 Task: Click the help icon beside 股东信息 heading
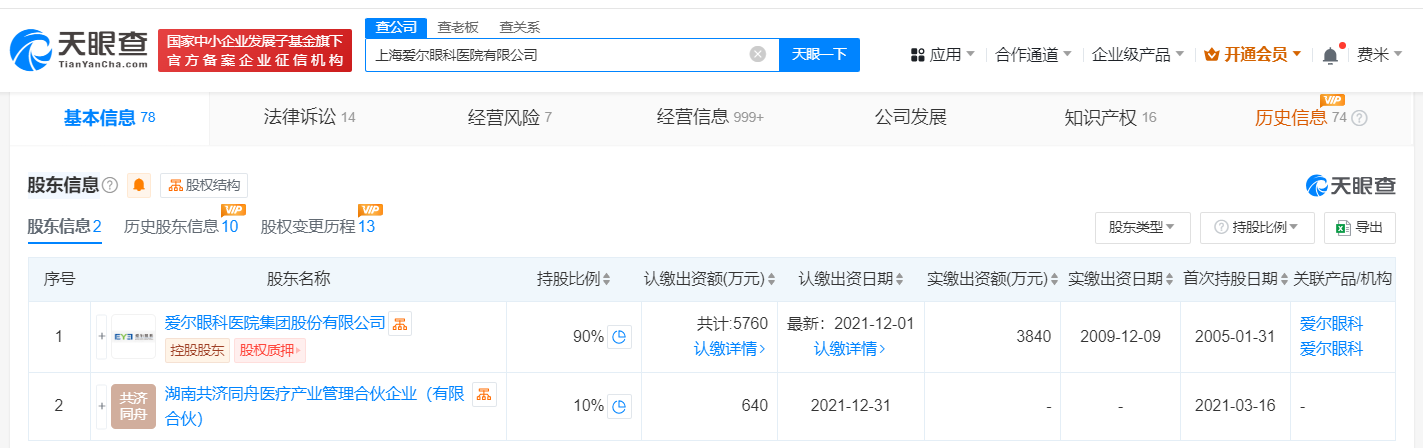[110, 185]
